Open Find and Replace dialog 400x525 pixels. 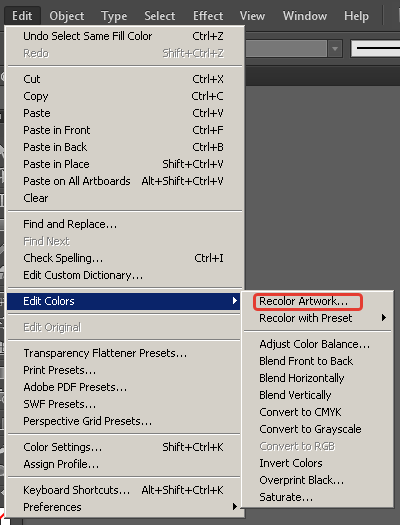(124, 224)
